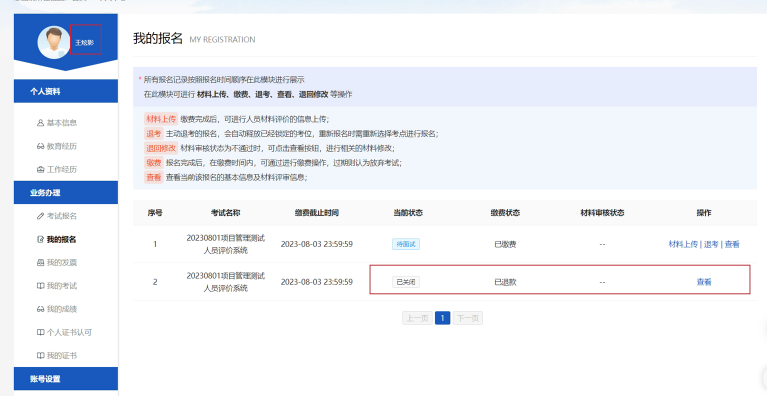Screen dimensions: 767x396
Task: Click the 材料审核状态 column header
Action: point(602,213)
